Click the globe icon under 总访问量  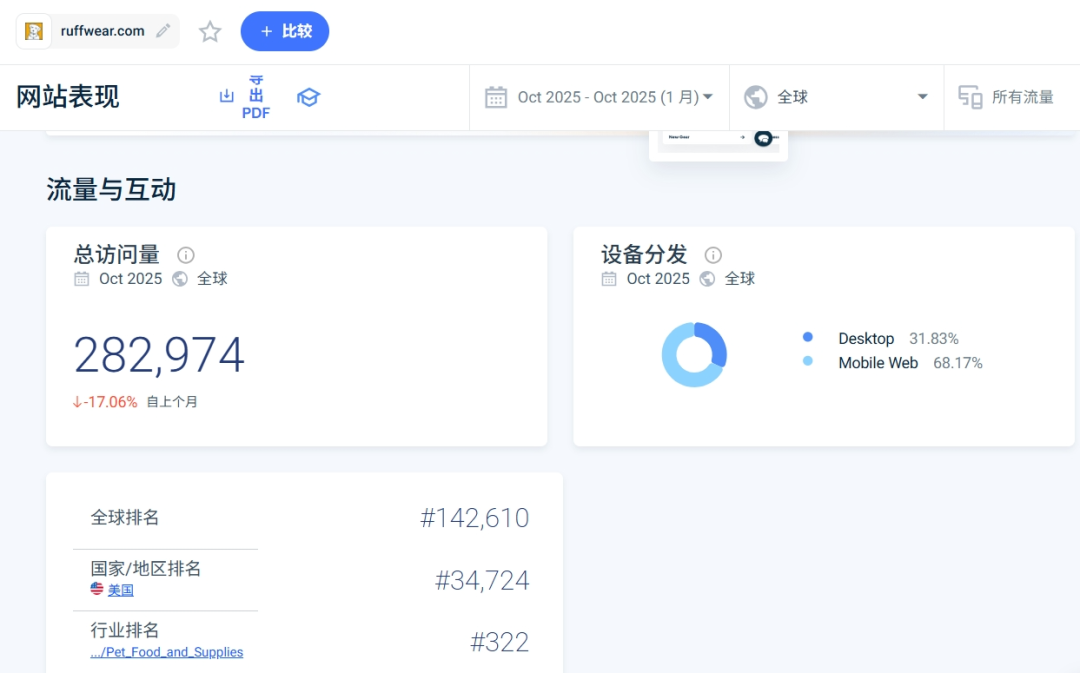click(x=180, y=279)
